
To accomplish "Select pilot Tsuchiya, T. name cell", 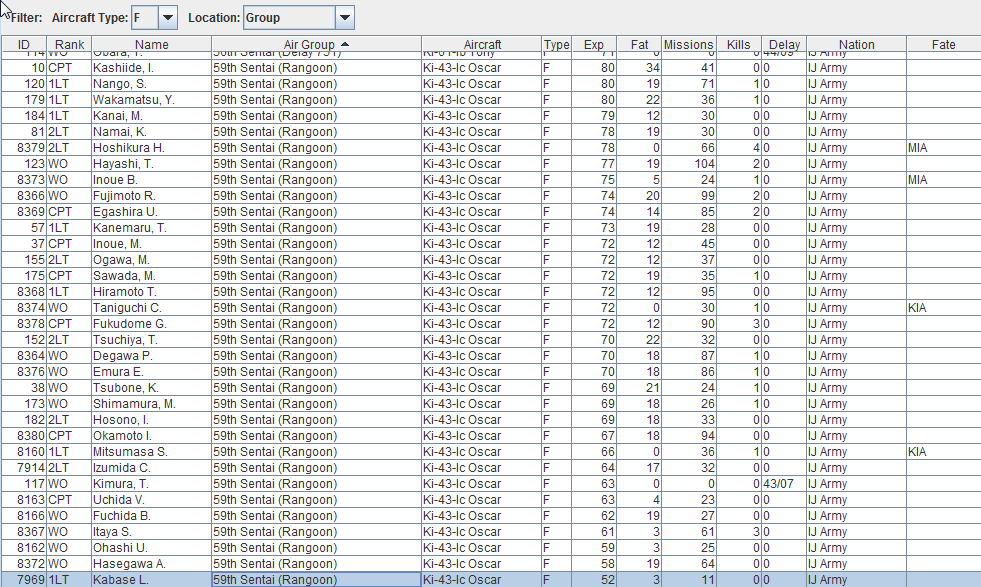I will coord(151,340).
